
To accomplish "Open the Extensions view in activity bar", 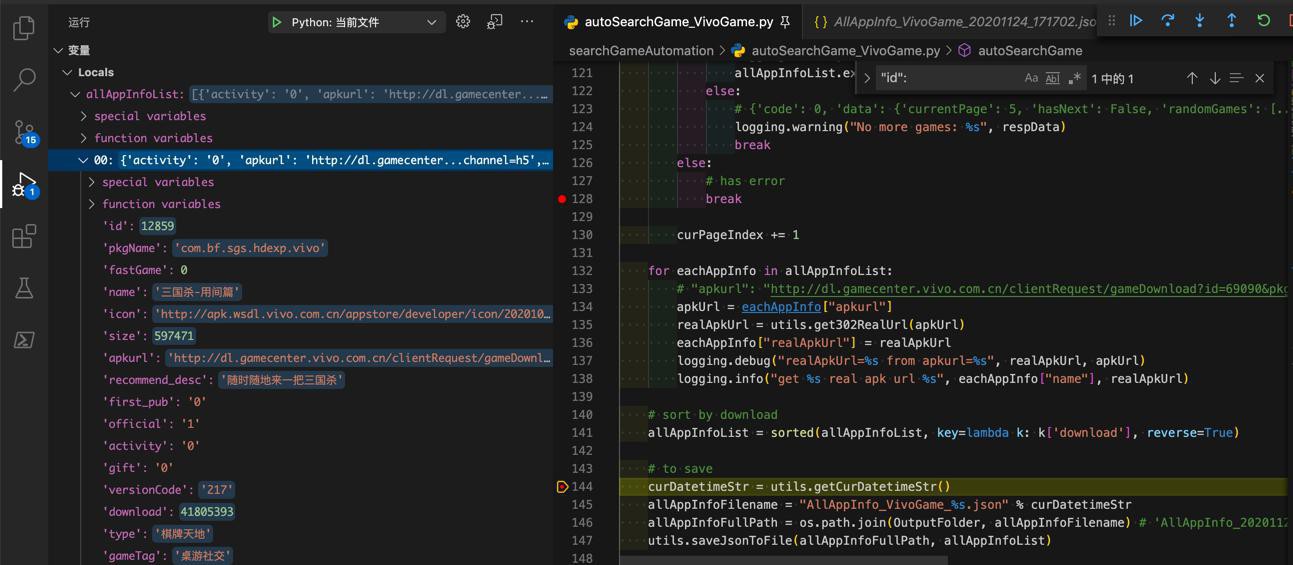I will point(24,237).
